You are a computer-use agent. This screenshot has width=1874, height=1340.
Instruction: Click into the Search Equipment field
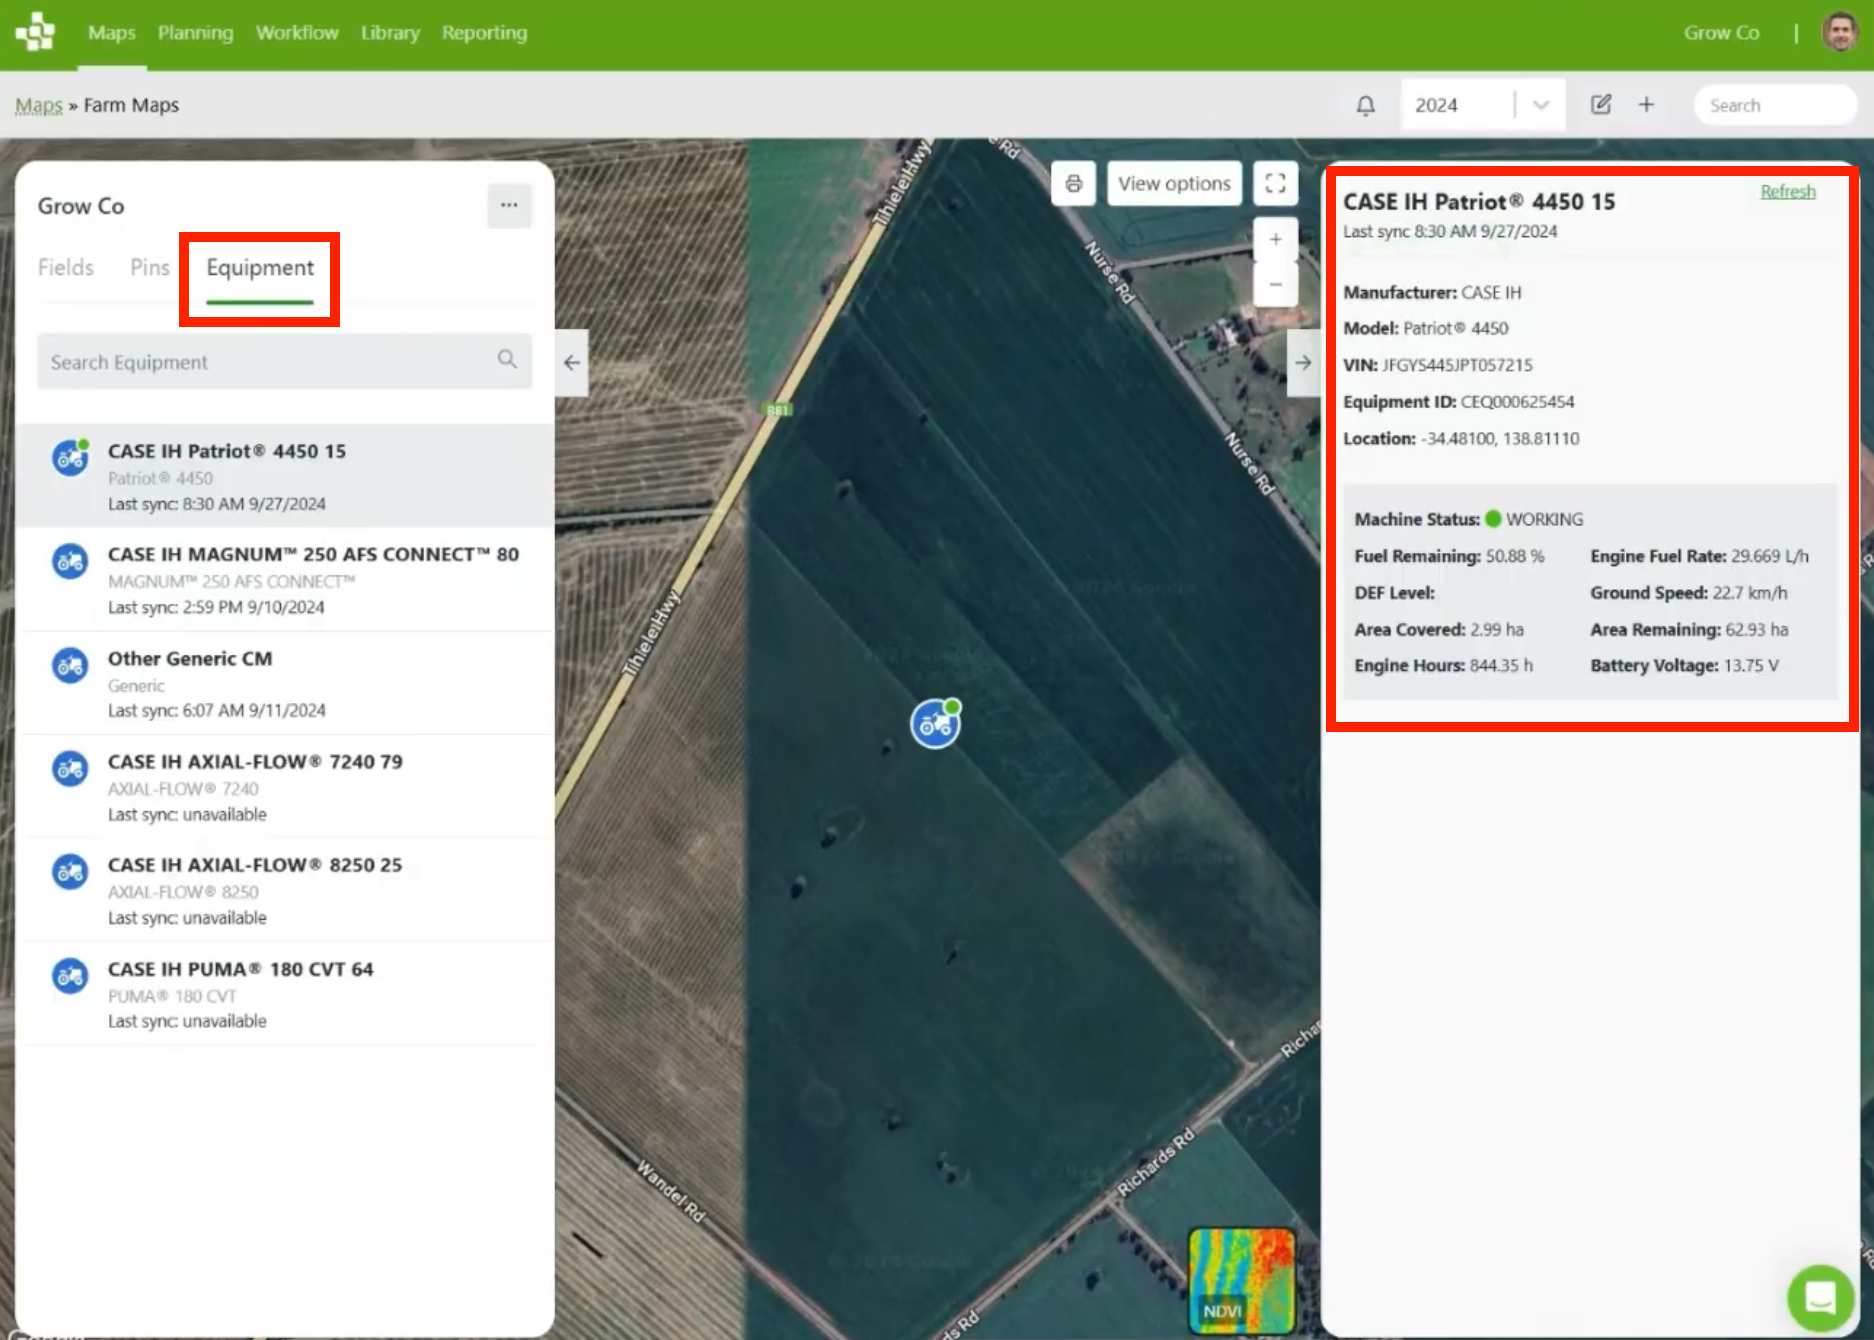click(284, 361)
